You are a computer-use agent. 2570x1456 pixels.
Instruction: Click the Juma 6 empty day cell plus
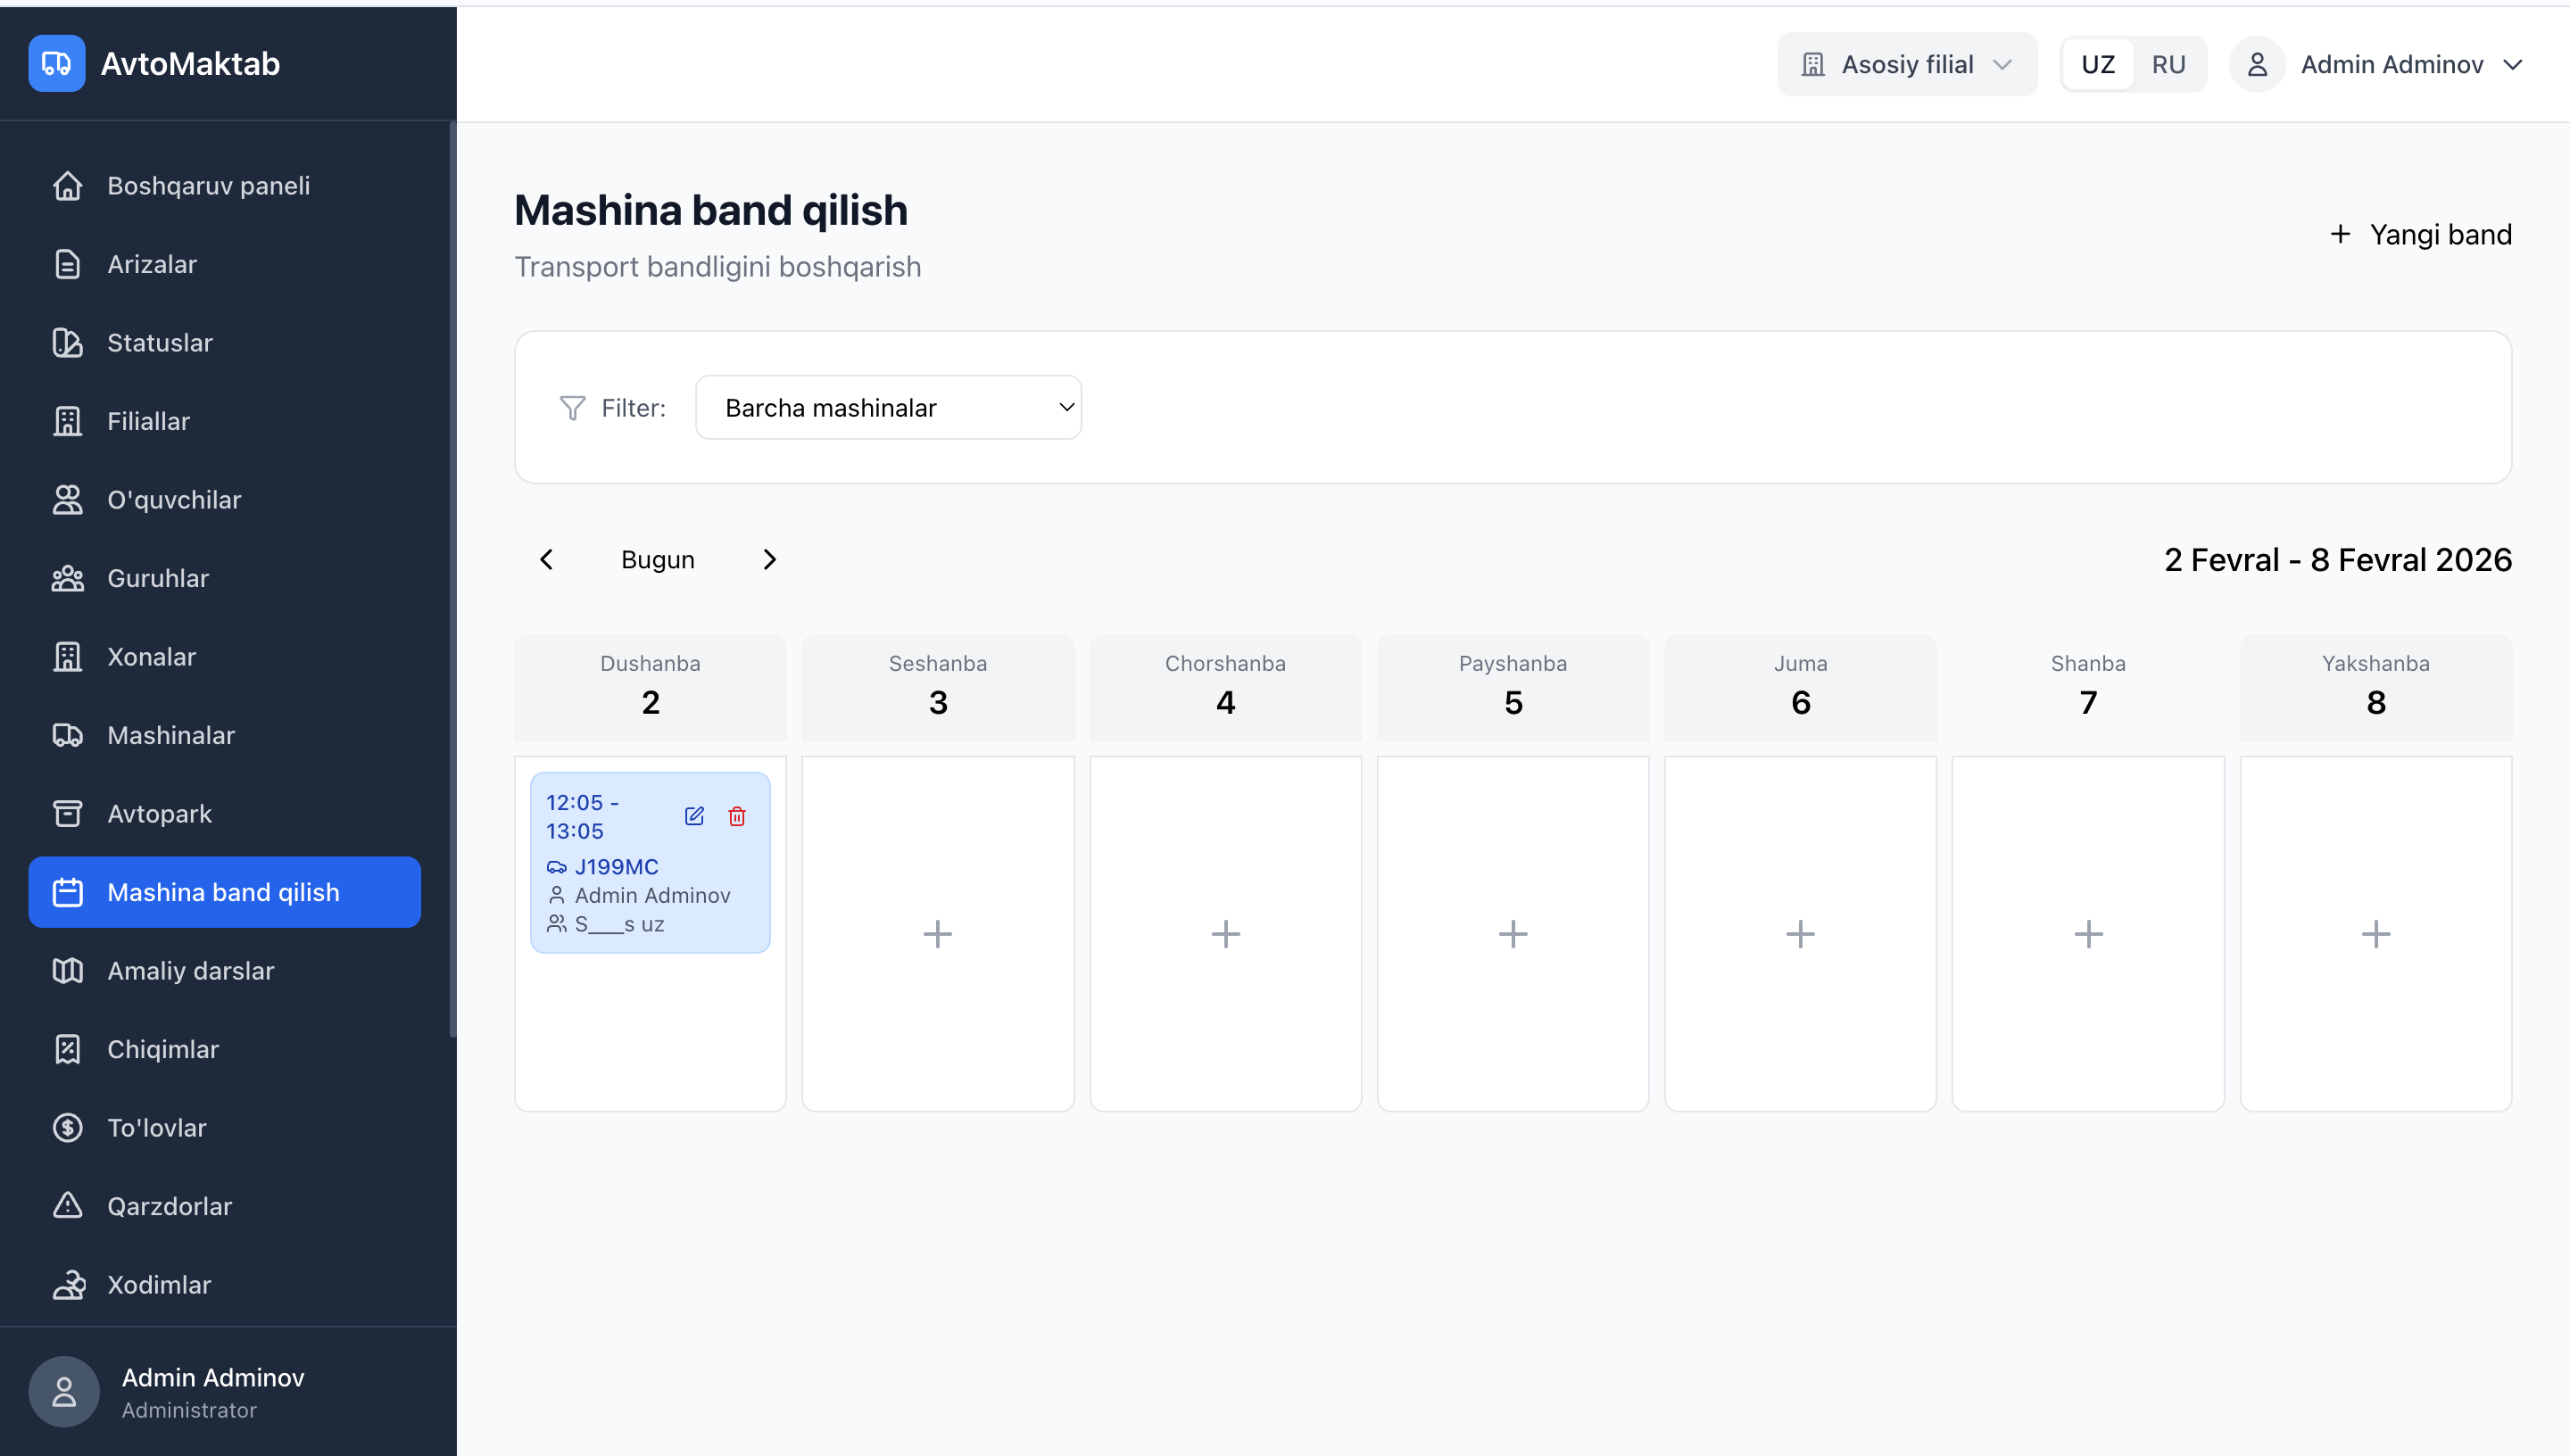(x=1800, y=934)
